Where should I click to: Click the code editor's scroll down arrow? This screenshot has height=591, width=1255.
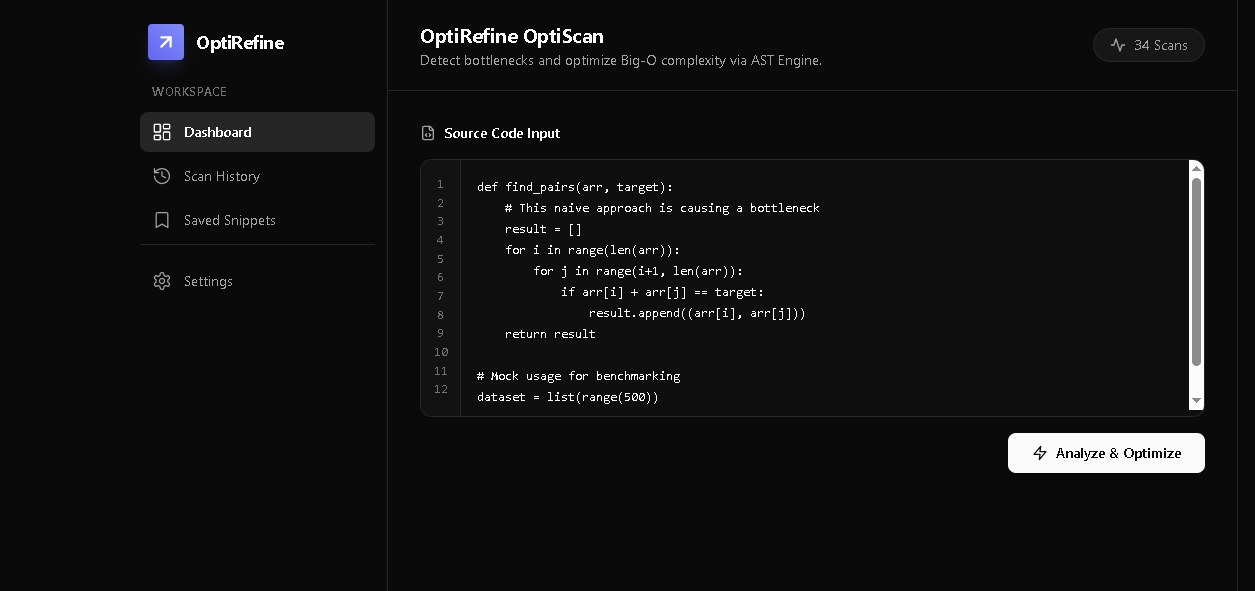point(1196,401)
